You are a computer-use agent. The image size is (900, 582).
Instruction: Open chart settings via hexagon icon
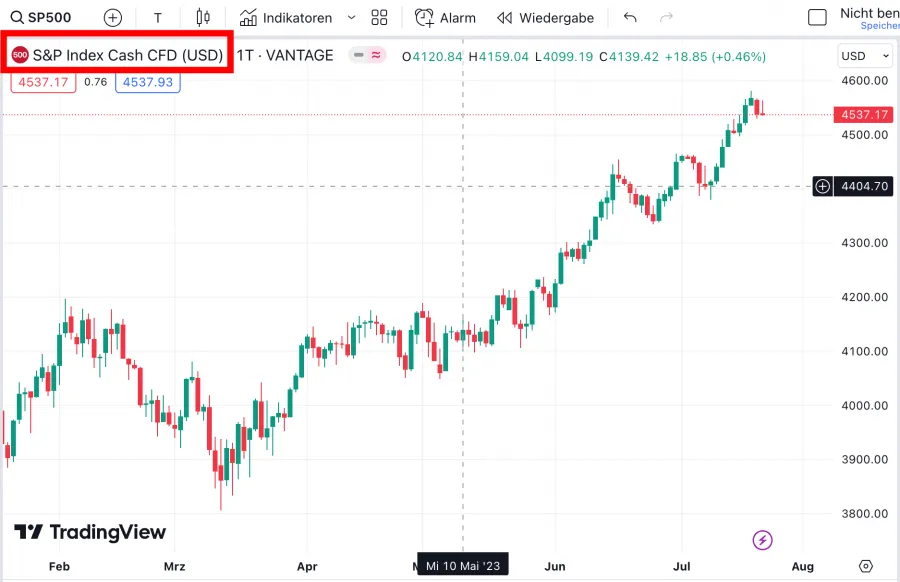click(x=866, y=566)
